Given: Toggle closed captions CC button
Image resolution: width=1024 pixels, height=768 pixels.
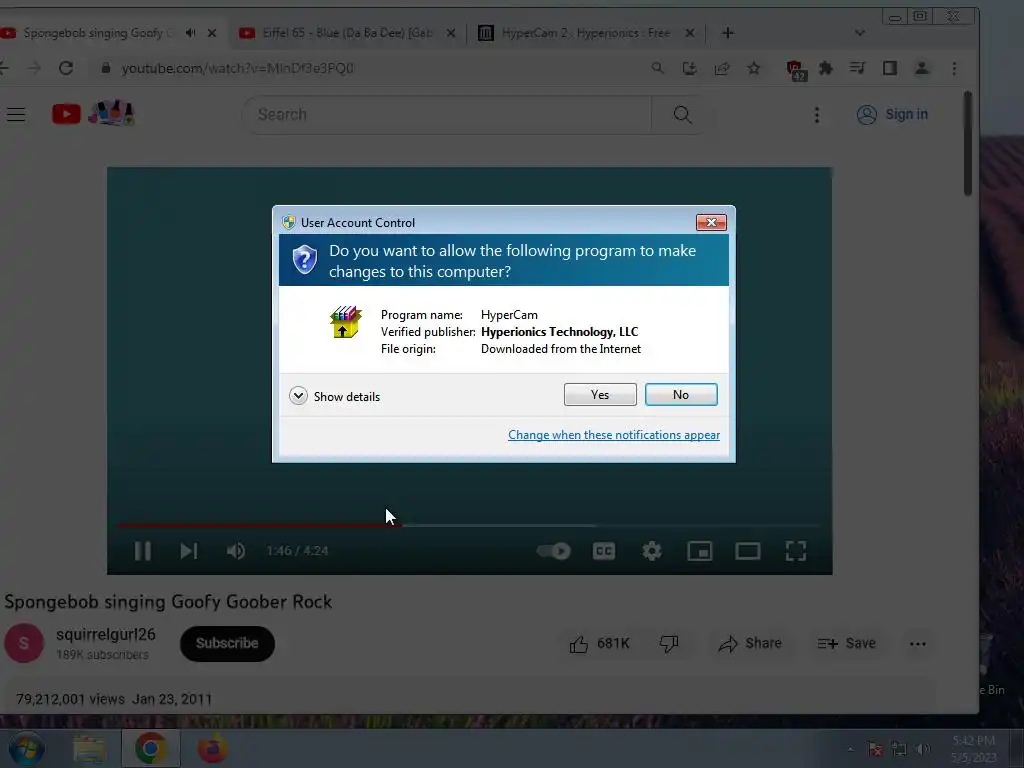Looking at the screenshot, I should pyautogui.click(x=603, y=551).
